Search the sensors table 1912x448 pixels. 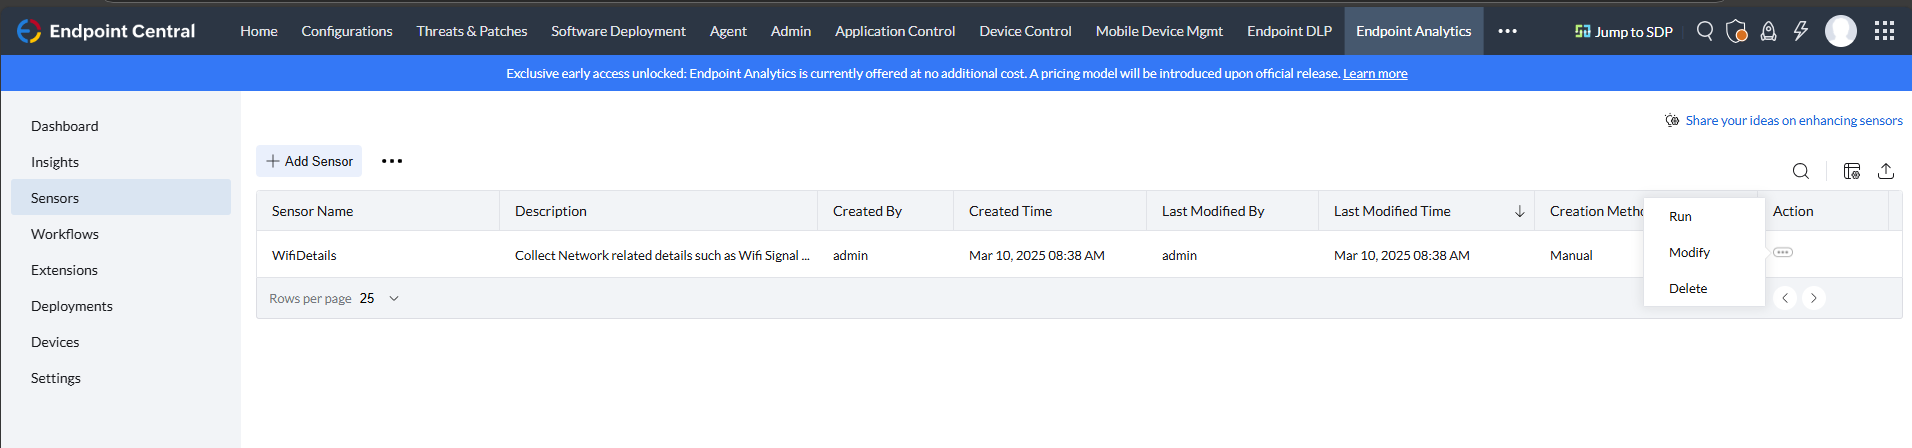(1801, 171)
